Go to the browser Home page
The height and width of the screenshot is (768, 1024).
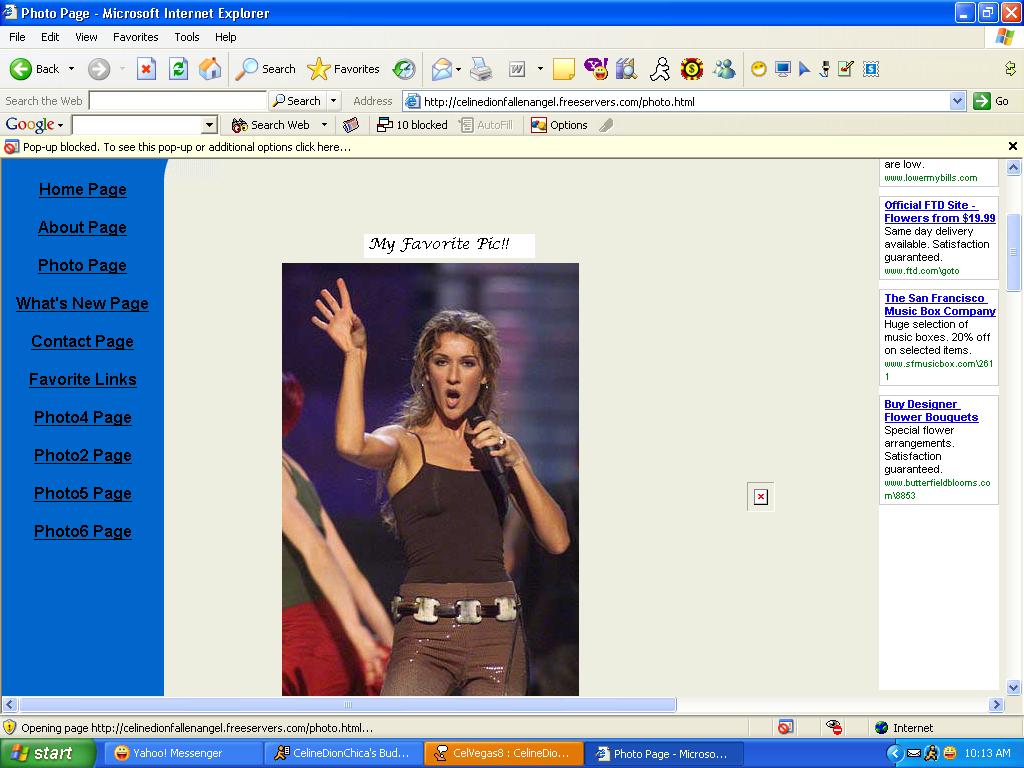point(210,69)
